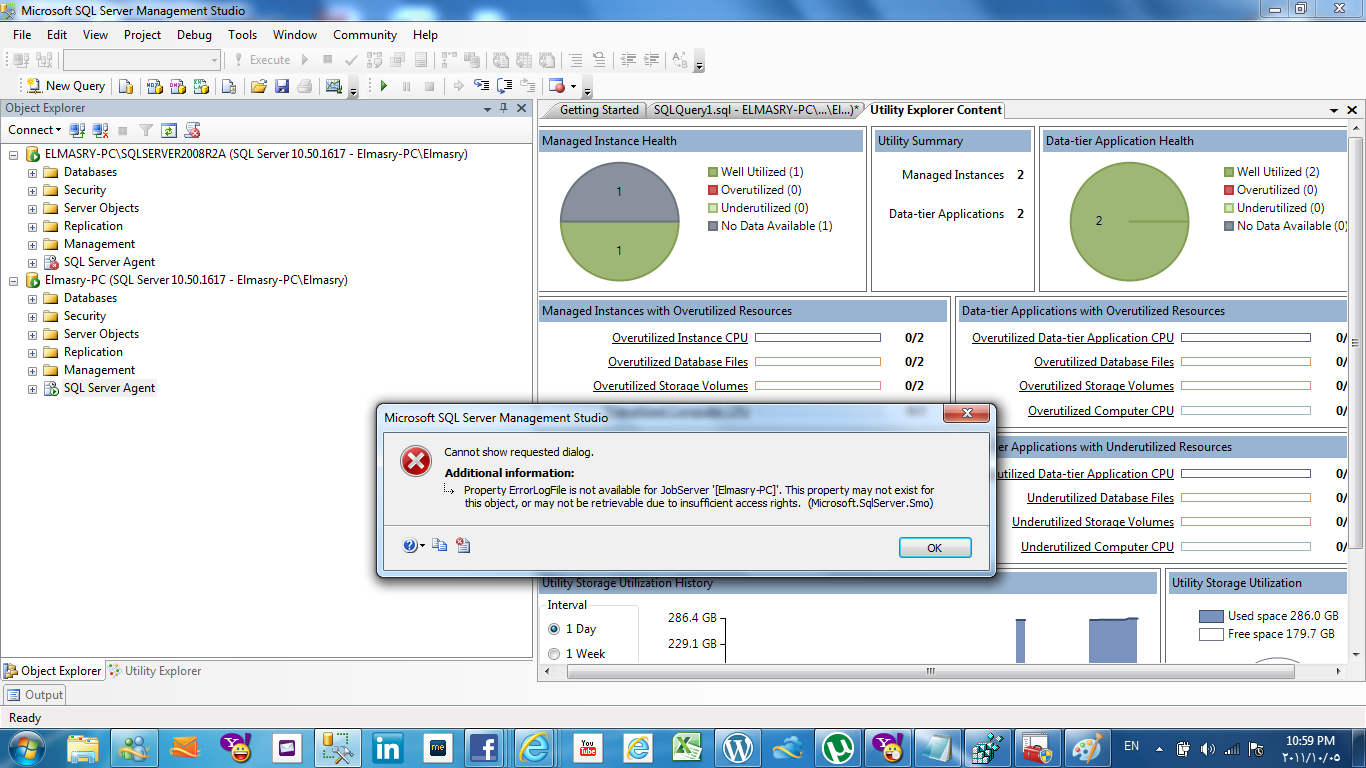Collapse the ELMASRY-PC\SQLSERVER2008R2A server node

pos(14,155)
